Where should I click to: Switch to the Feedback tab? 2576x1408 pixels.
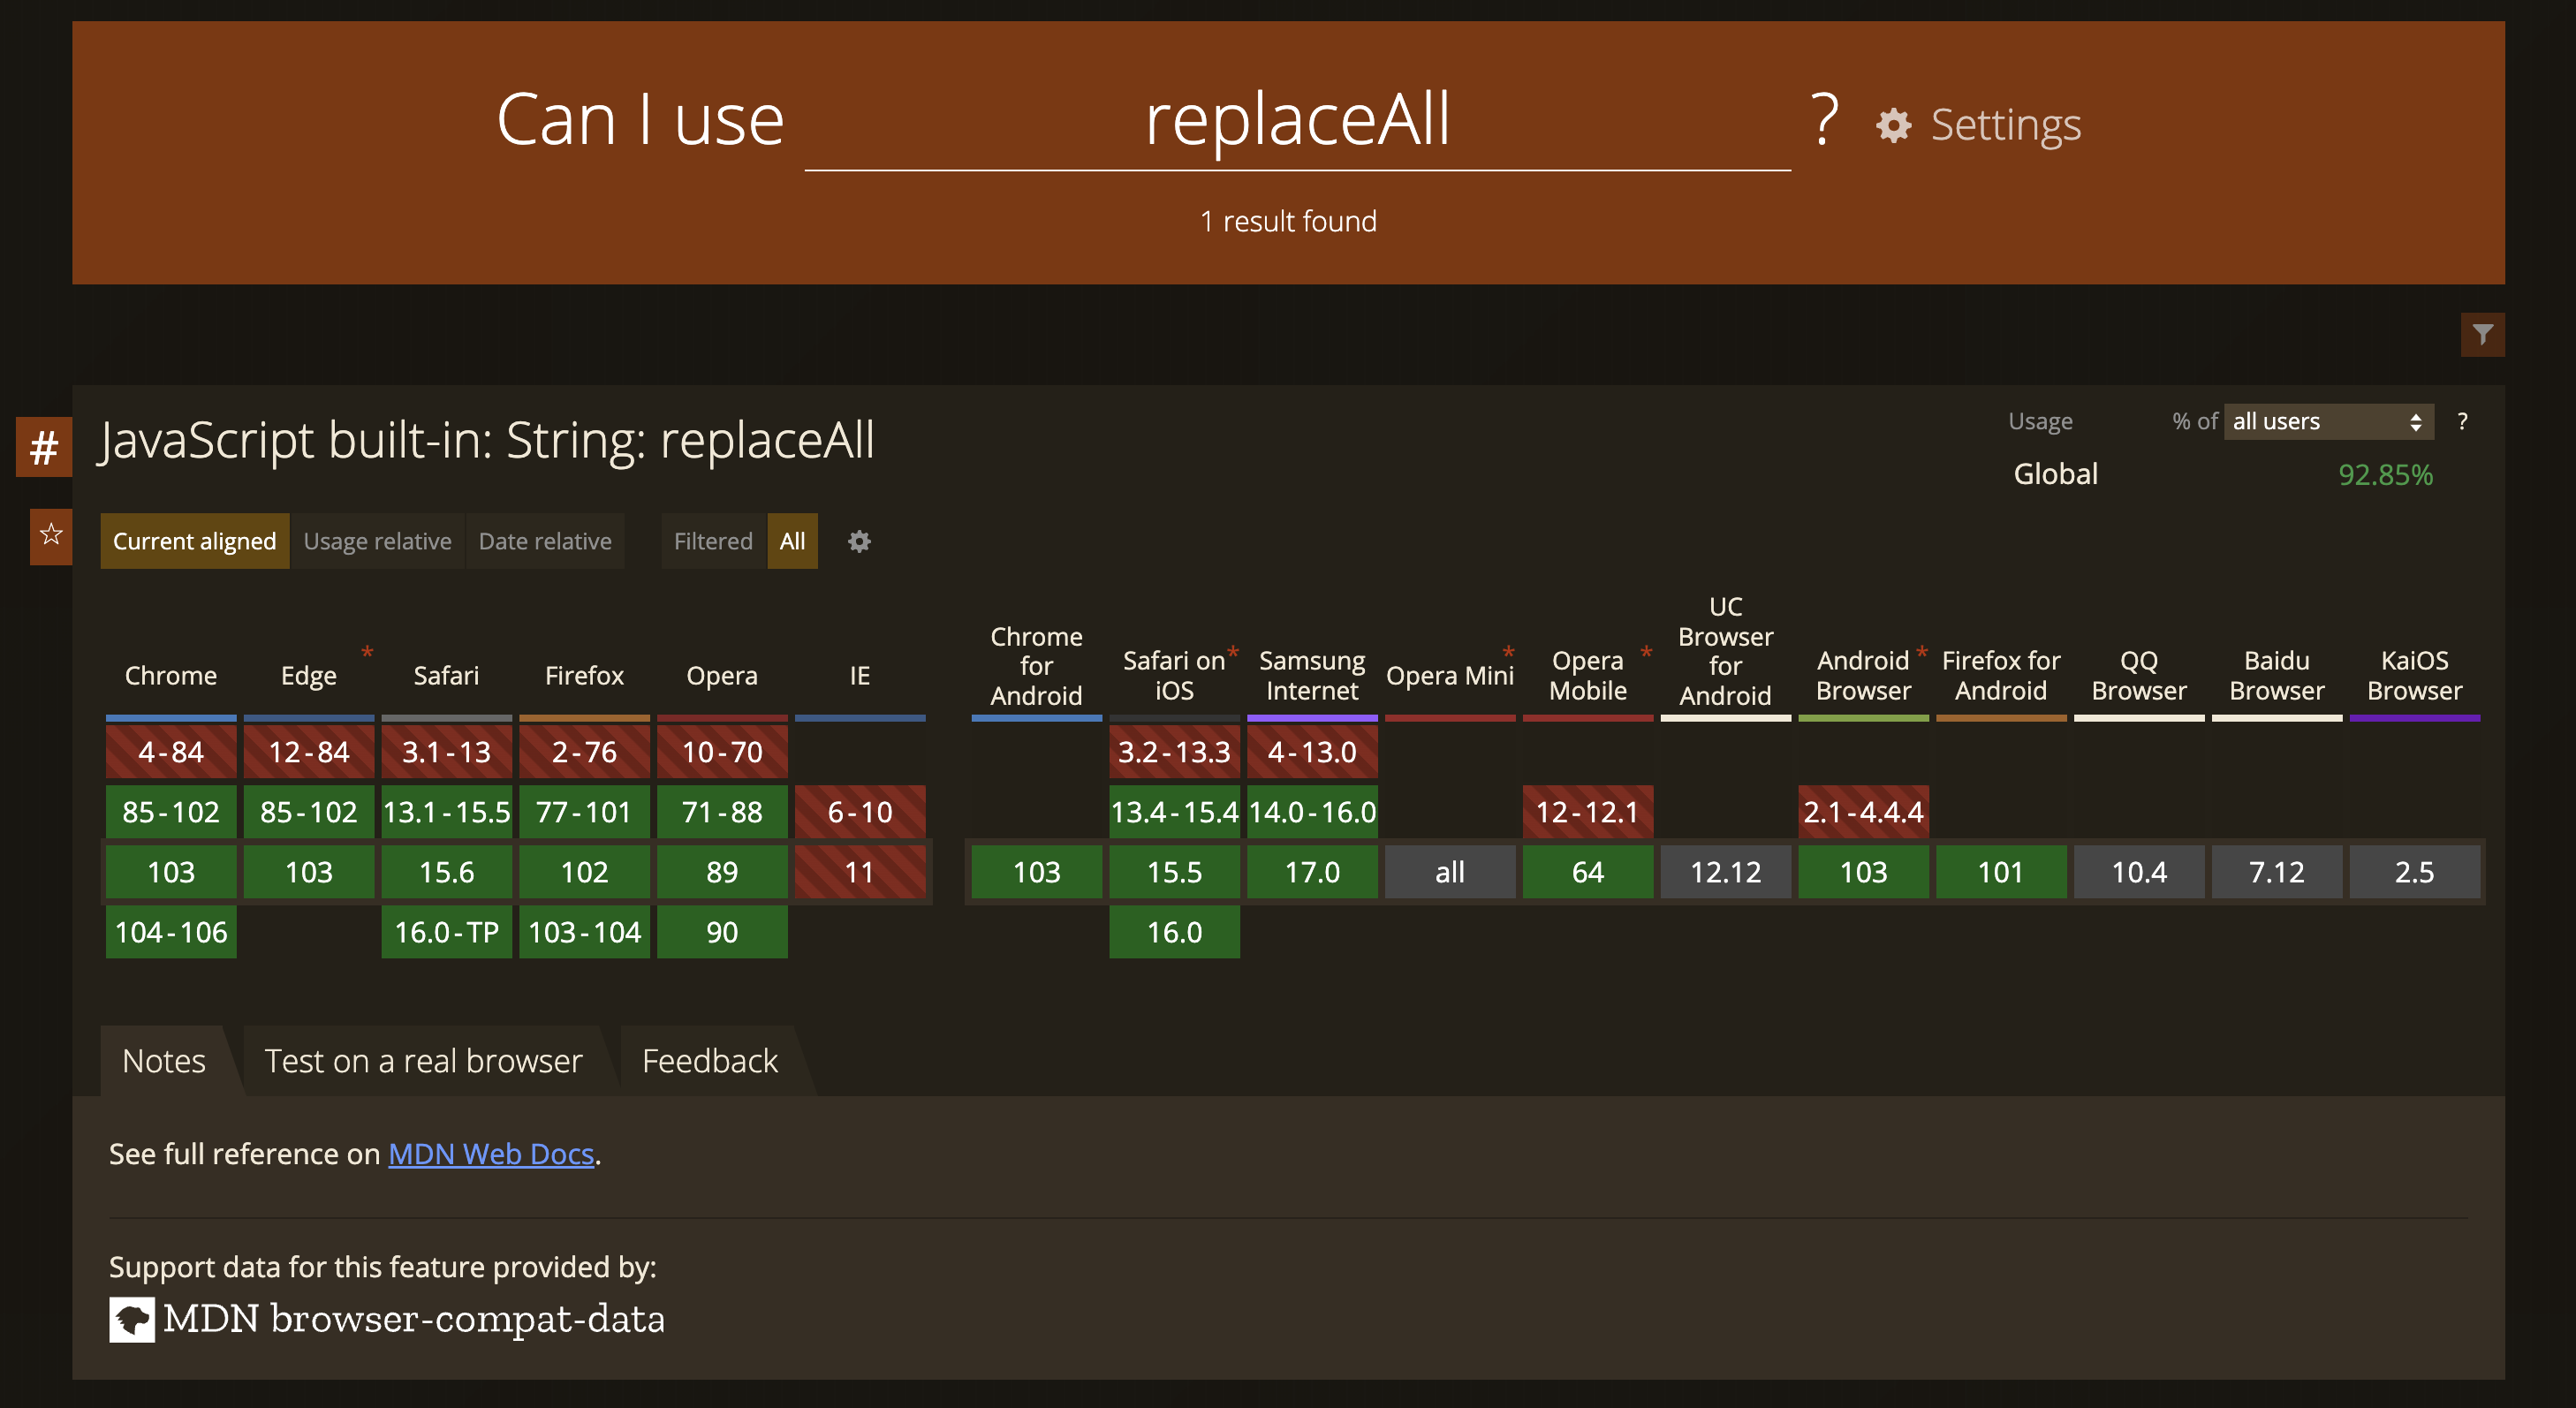tap(709, 1061)
